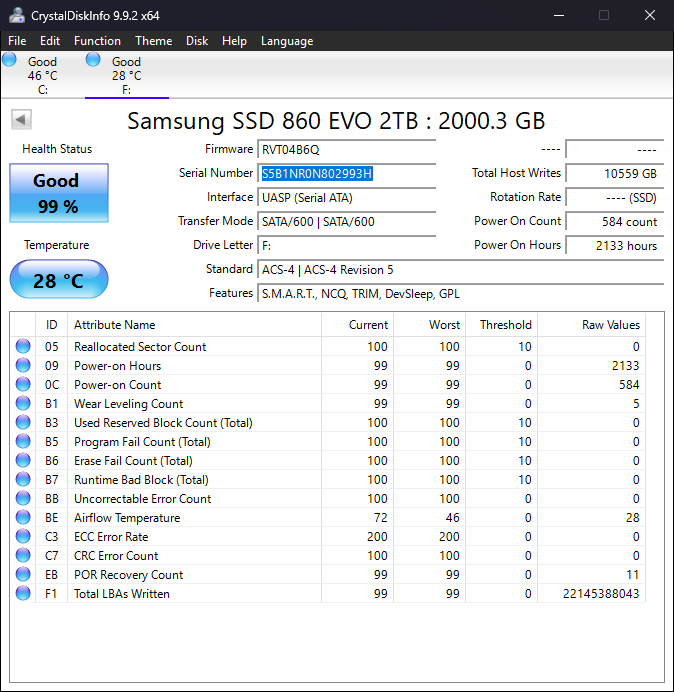Select the Reallocated Sector Count row name
This screenshot has width=674, height=692.
140,347
